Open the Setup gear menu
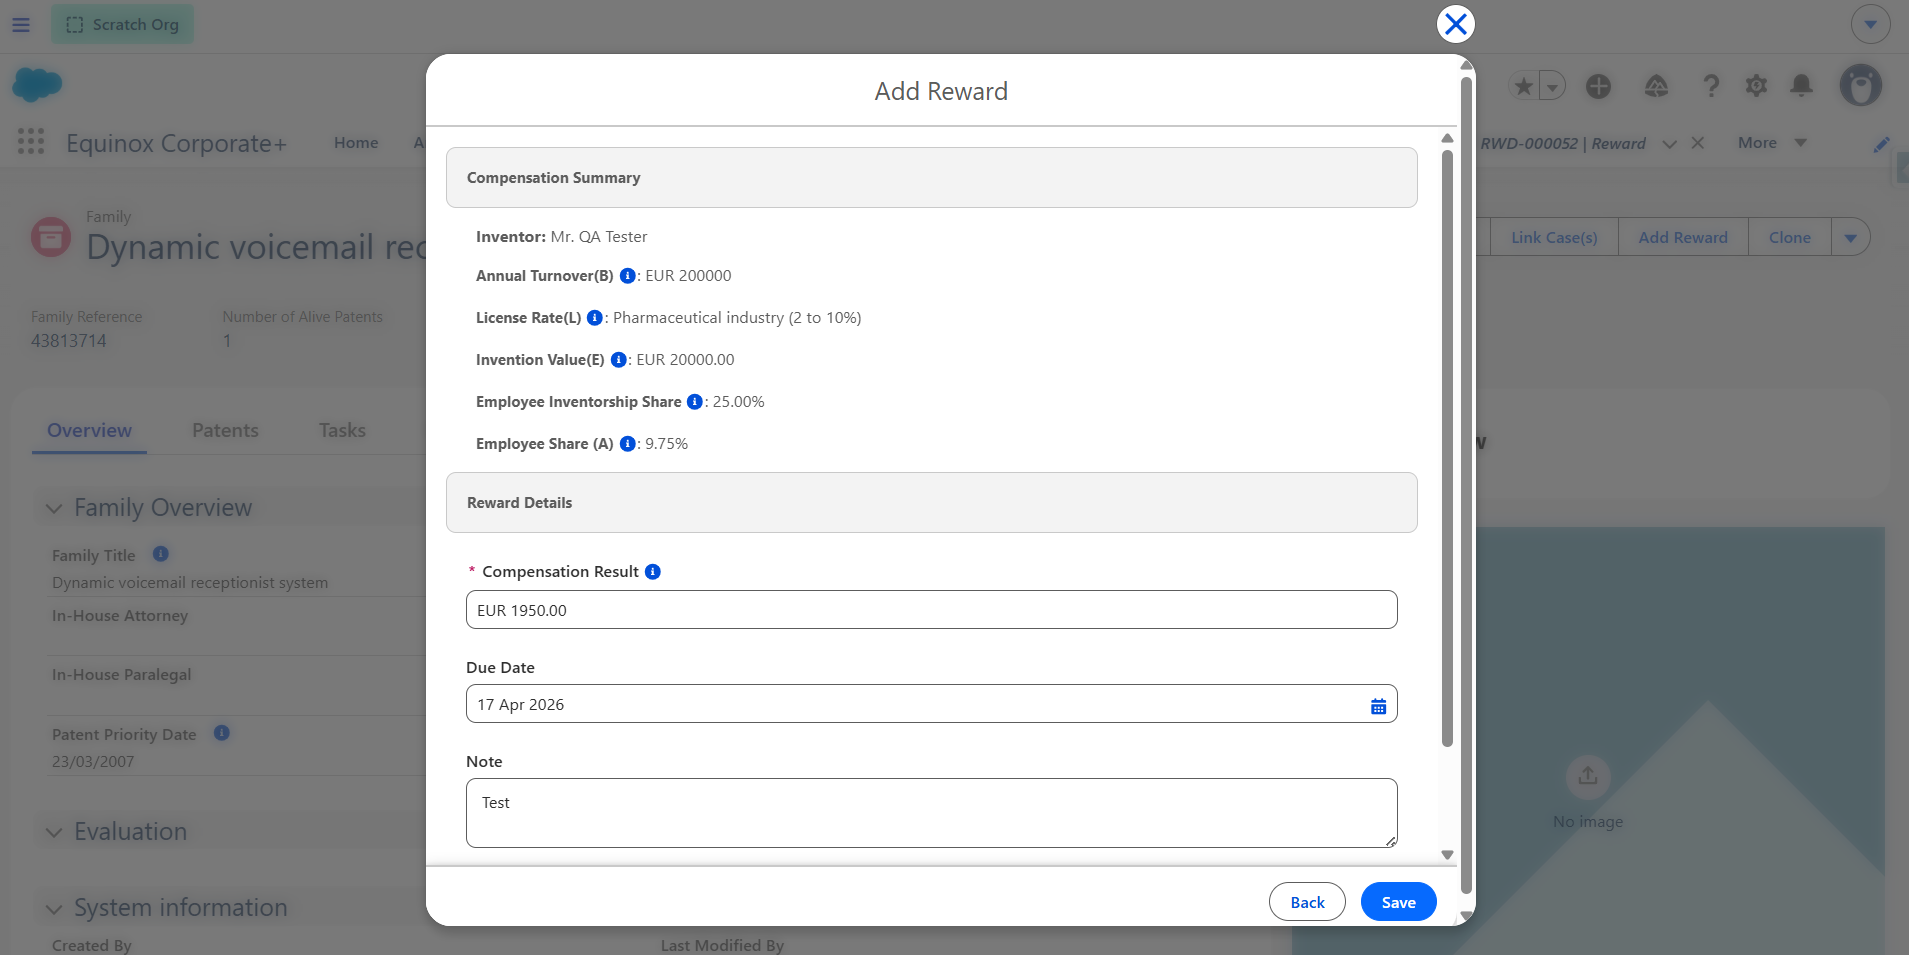 [x=1756, y=87]
